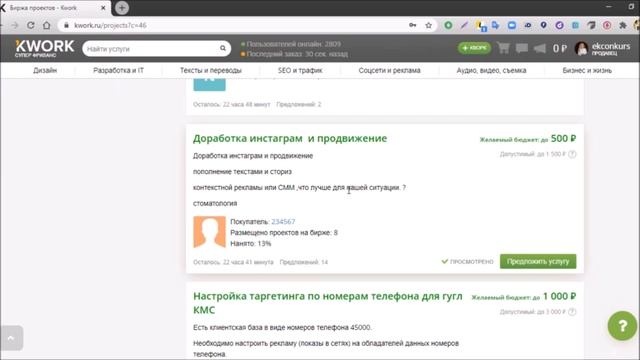The image size is (640, 360).
Task: Click the purple pen extension icon
Action: [x=464, y=25]
